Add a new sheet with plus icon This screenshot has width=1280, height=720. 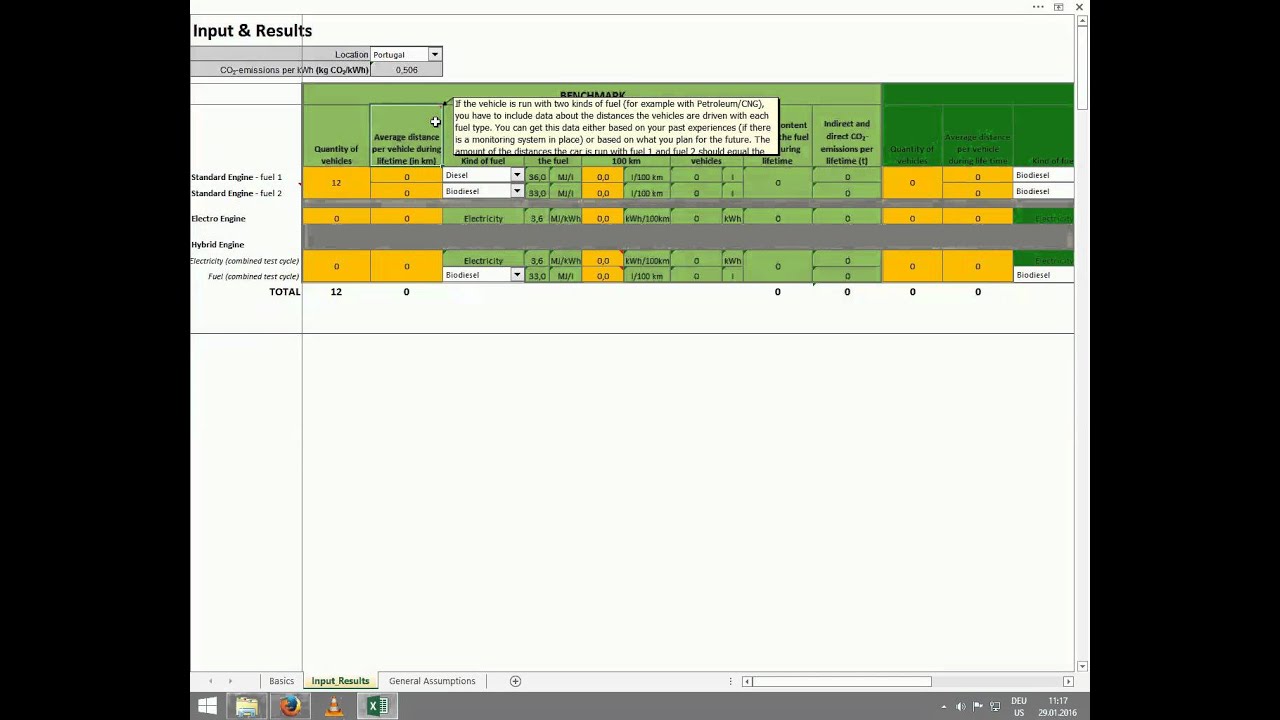click(x=516, y=681)
